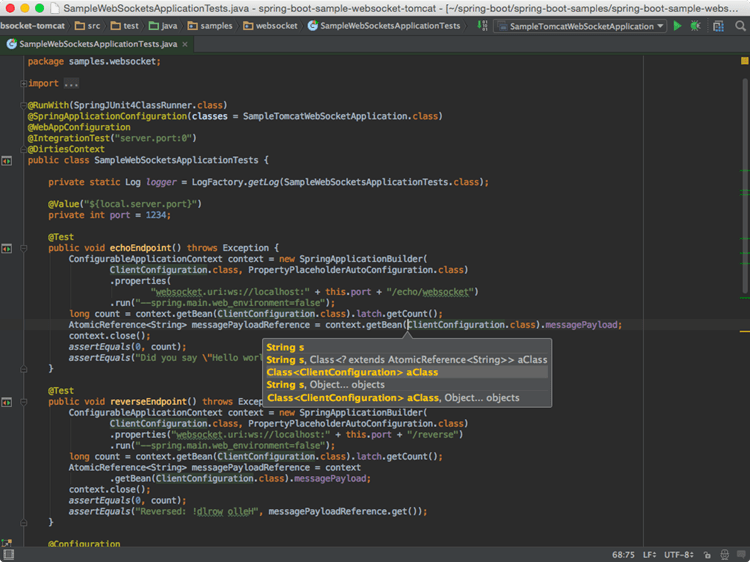
Task: Click yellow warning stripe marker on scrollbar
Action: [x=744, y=331]
